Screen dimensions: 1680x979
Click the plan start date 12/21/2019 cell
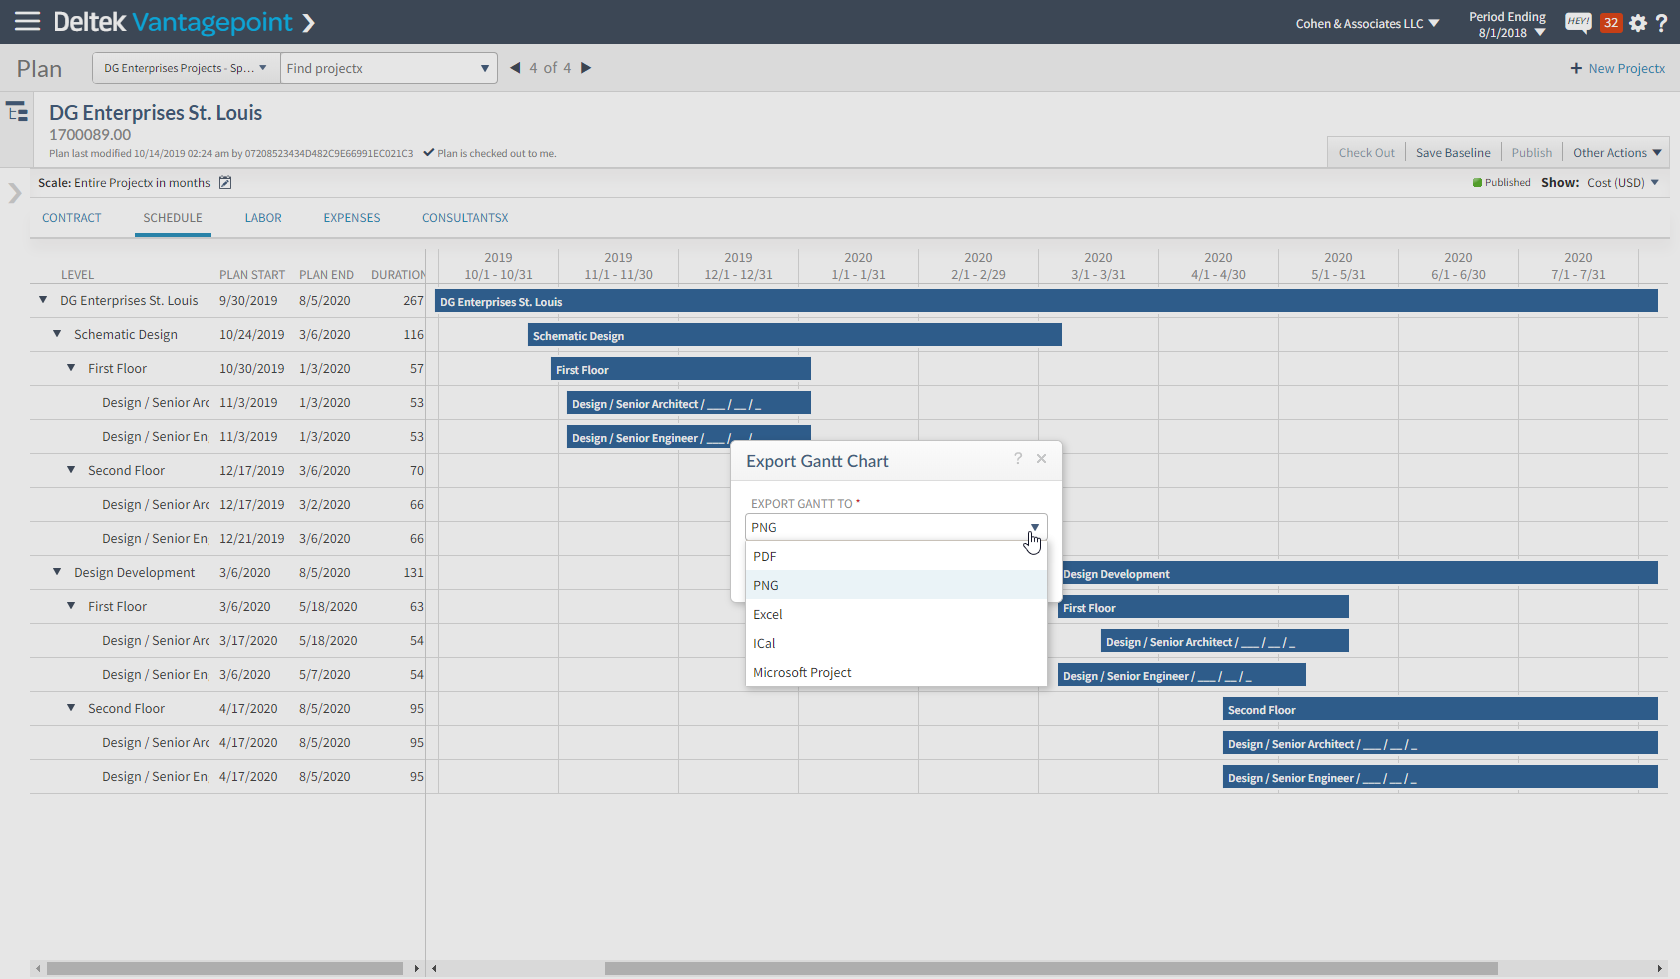(x=252, y=538)
